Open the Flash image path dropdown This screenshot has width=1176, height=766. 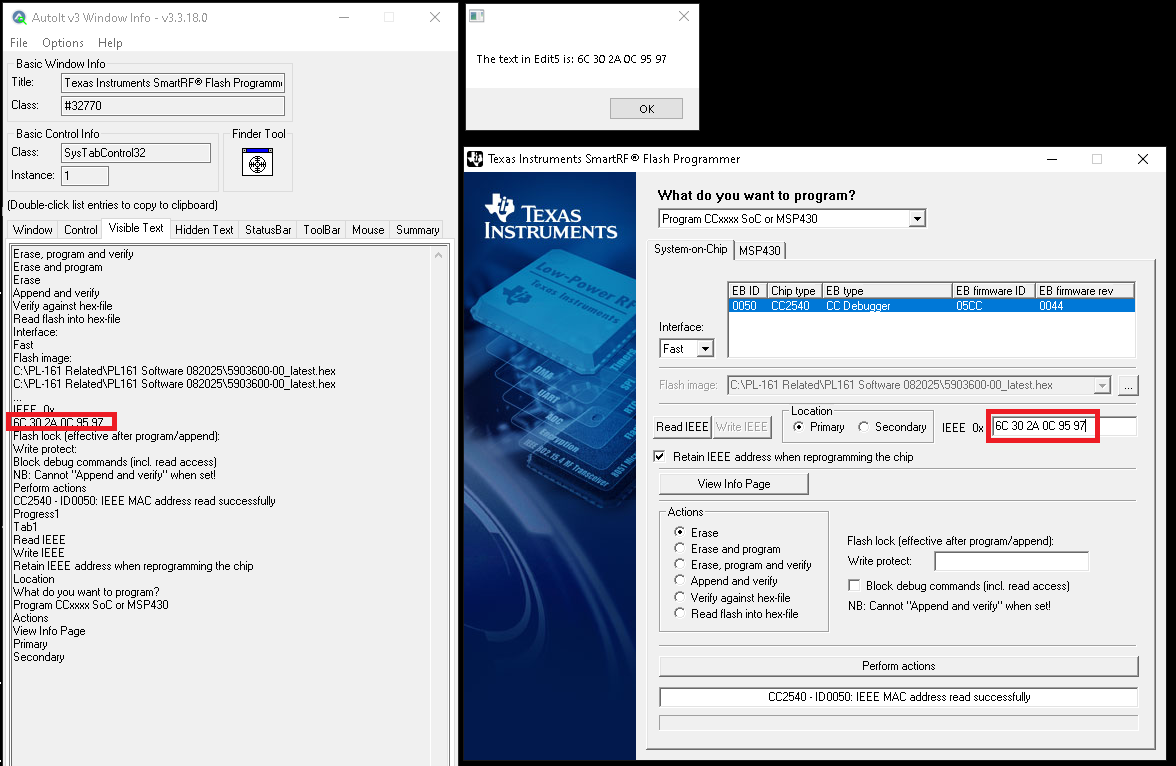[1102, 385]
